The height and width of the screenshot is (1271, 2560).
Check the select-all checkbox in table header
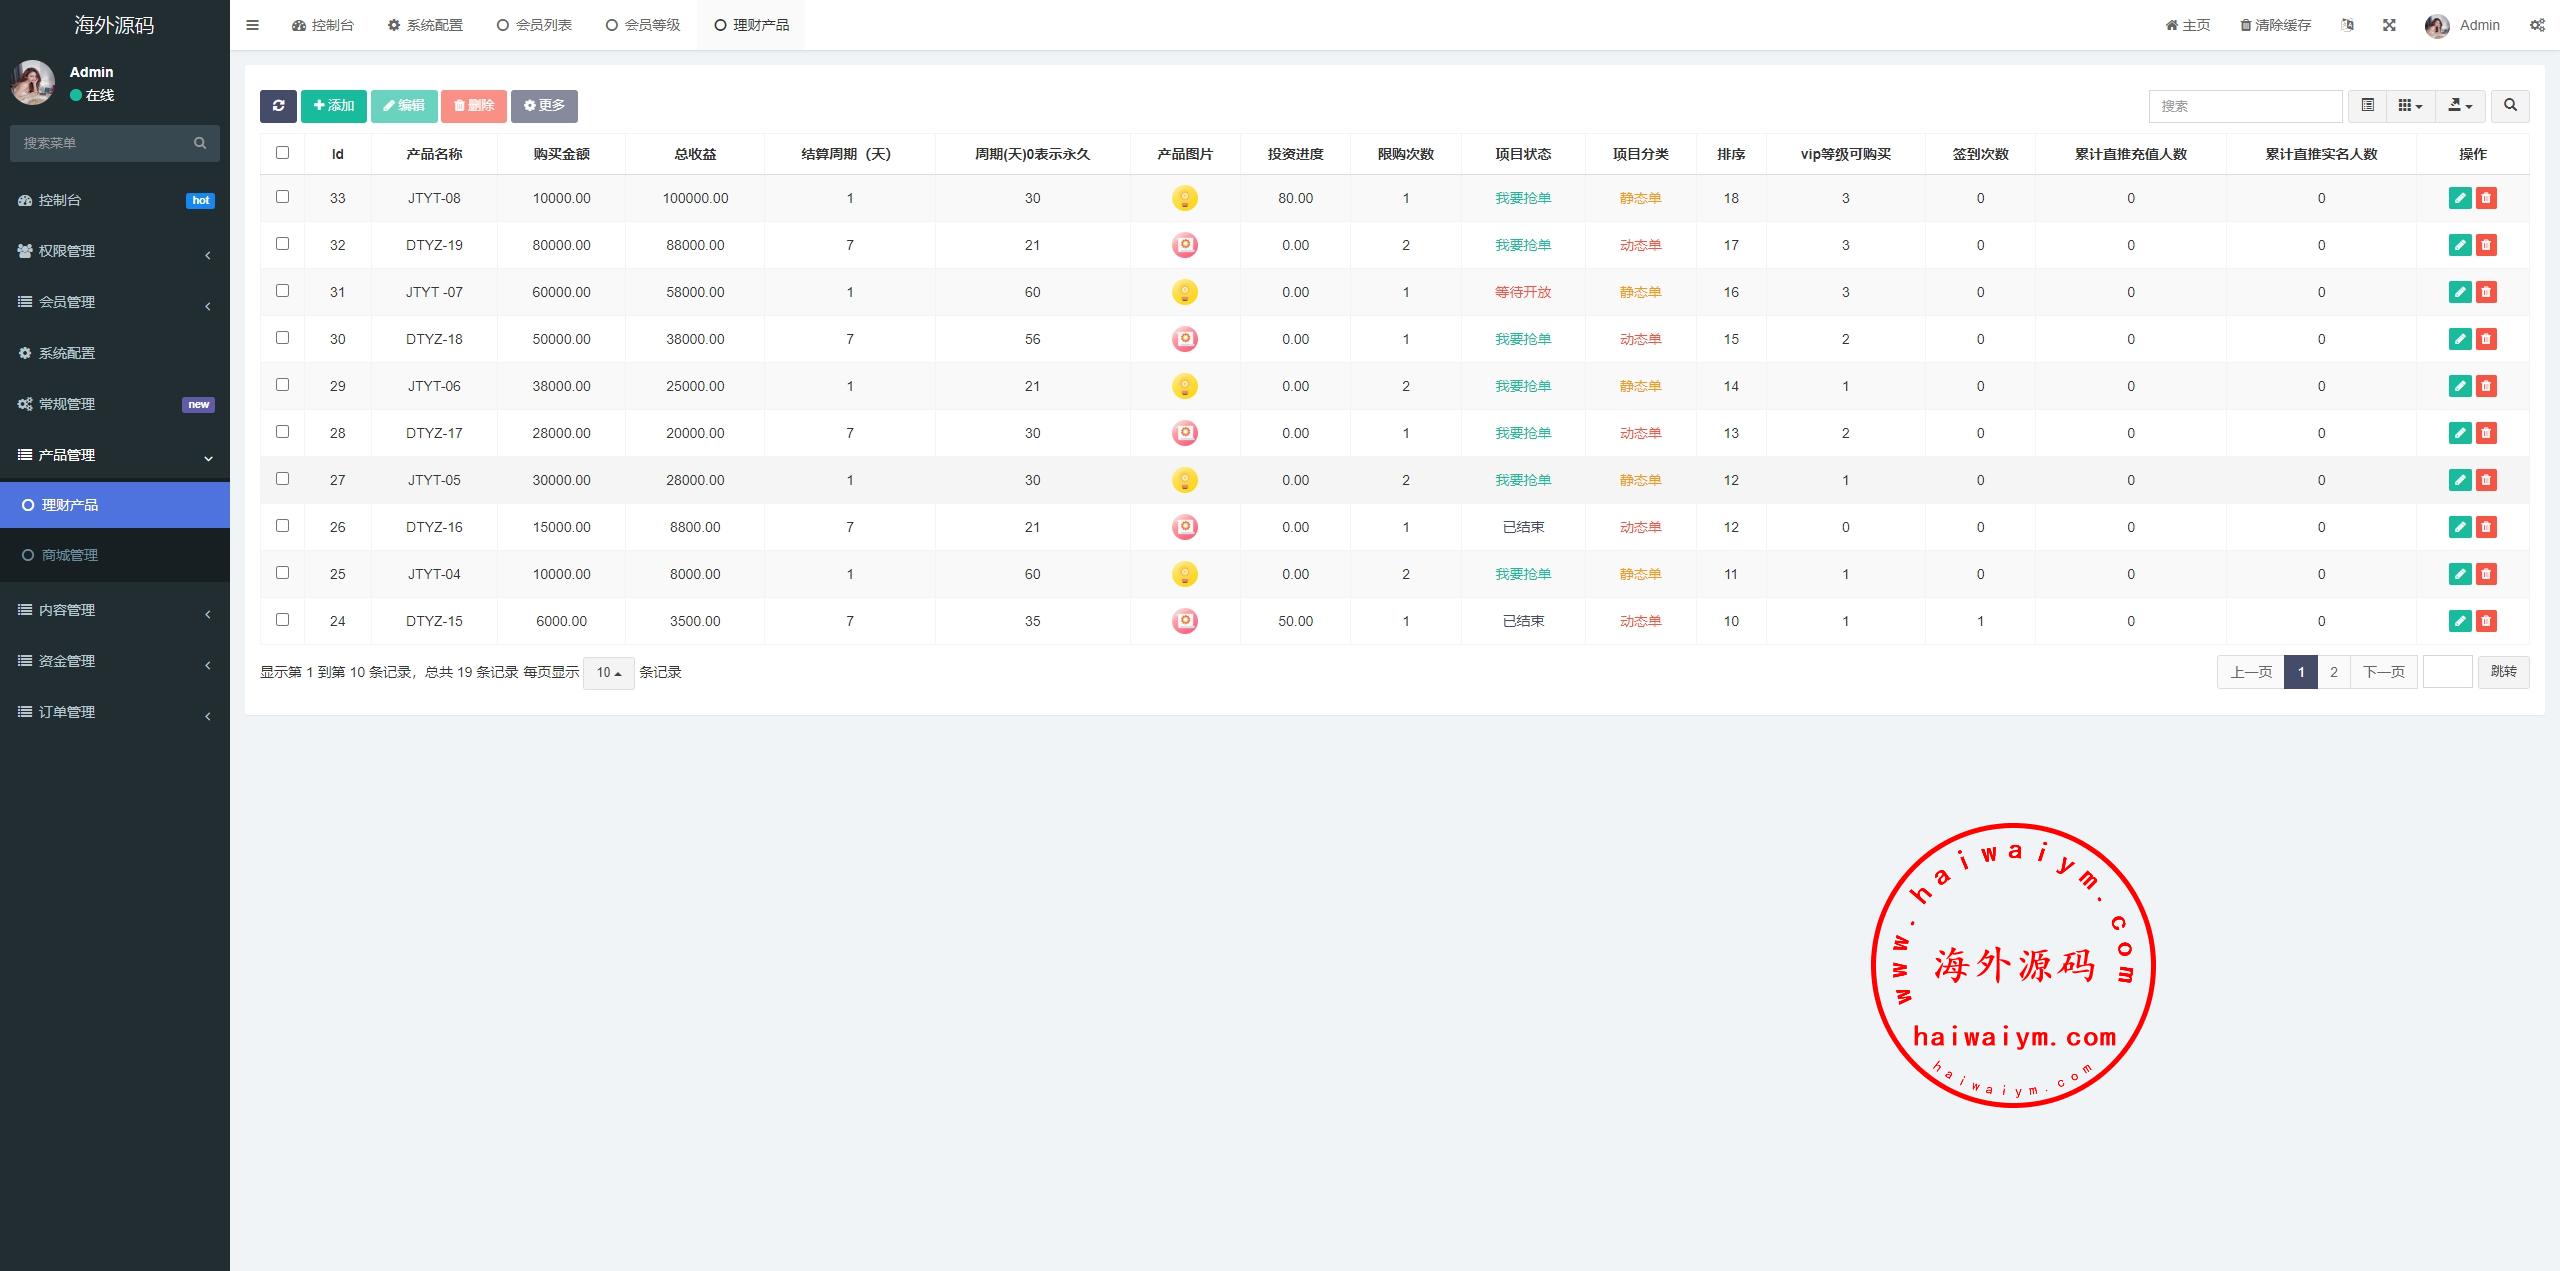(282, 153)
